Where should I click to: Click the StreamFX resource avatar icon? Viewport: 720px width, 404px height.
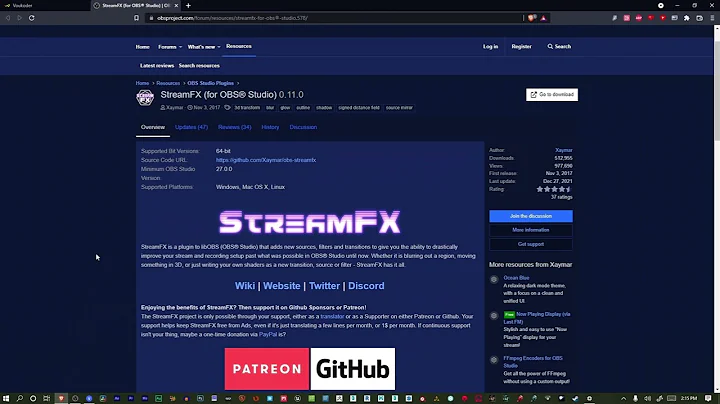pos(145,97)
